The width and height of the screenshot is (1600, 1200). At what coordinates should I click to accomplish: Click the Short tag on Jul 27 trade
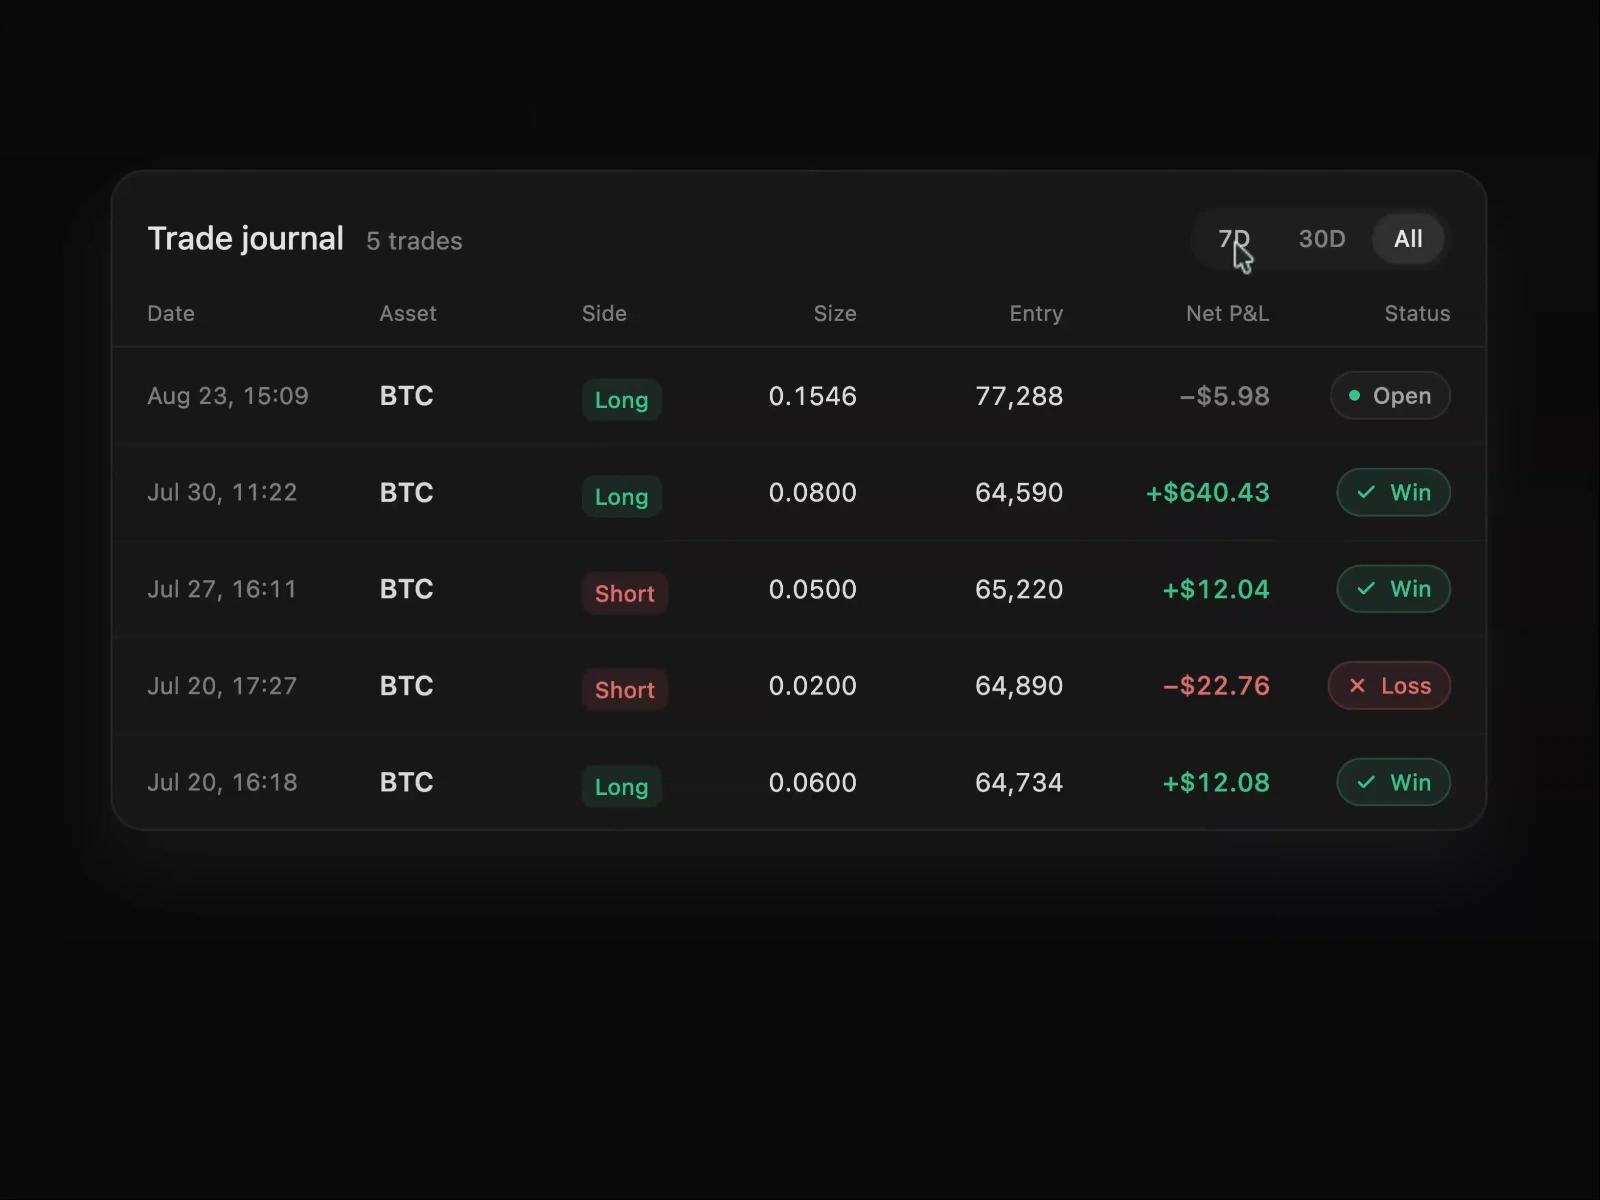(625, 593)
